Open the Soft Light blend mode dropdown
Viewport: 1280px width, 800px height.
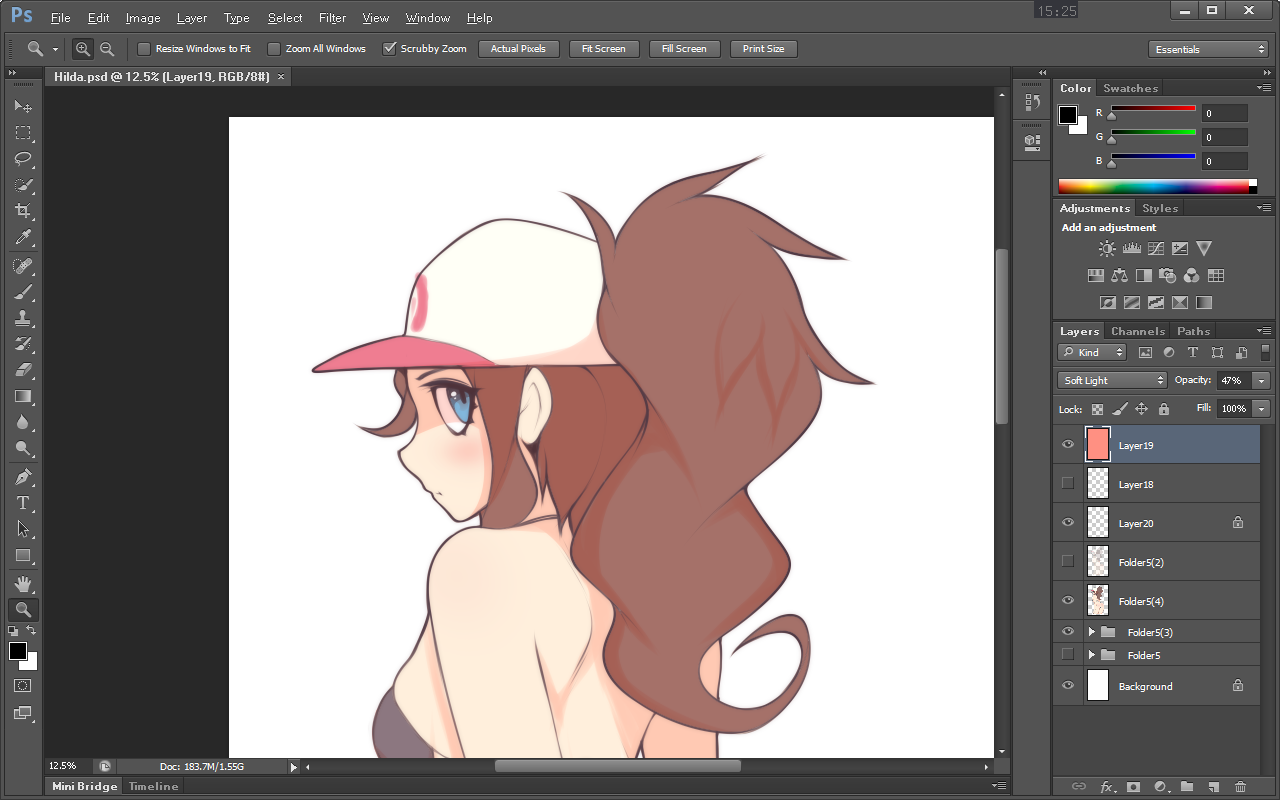pos(1112,380)
